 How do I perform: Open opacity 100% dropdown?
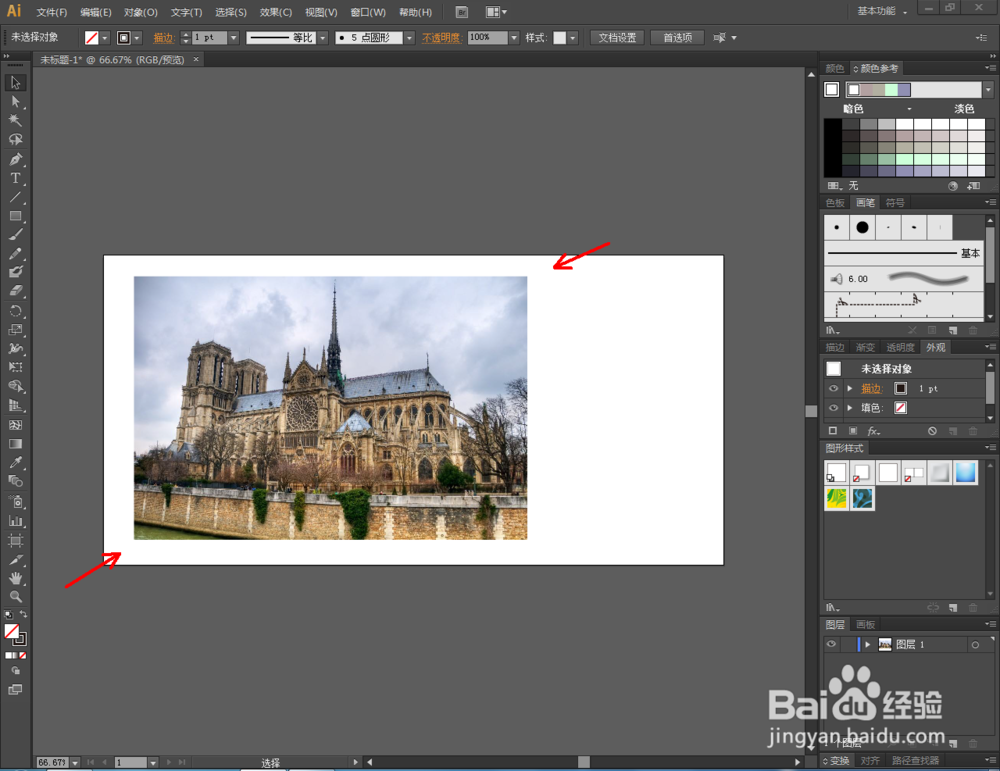[514, 38]
